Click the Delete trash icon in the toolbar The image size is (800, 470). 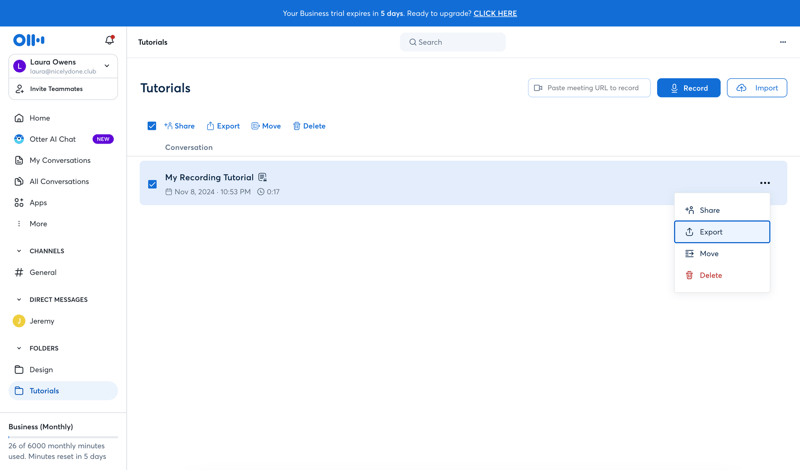297,126
